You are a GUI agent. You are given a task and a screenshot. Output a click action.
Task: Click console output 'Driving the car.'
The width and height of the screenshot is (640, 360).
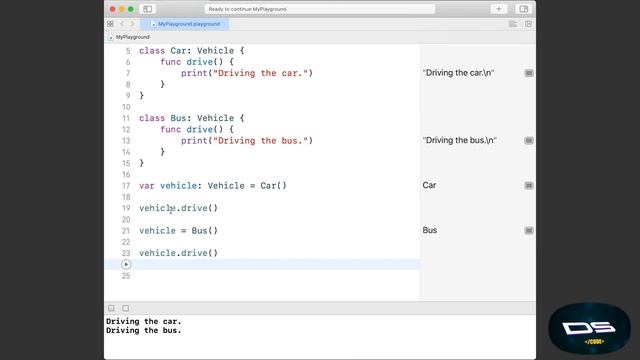click(x=144, y=321)
